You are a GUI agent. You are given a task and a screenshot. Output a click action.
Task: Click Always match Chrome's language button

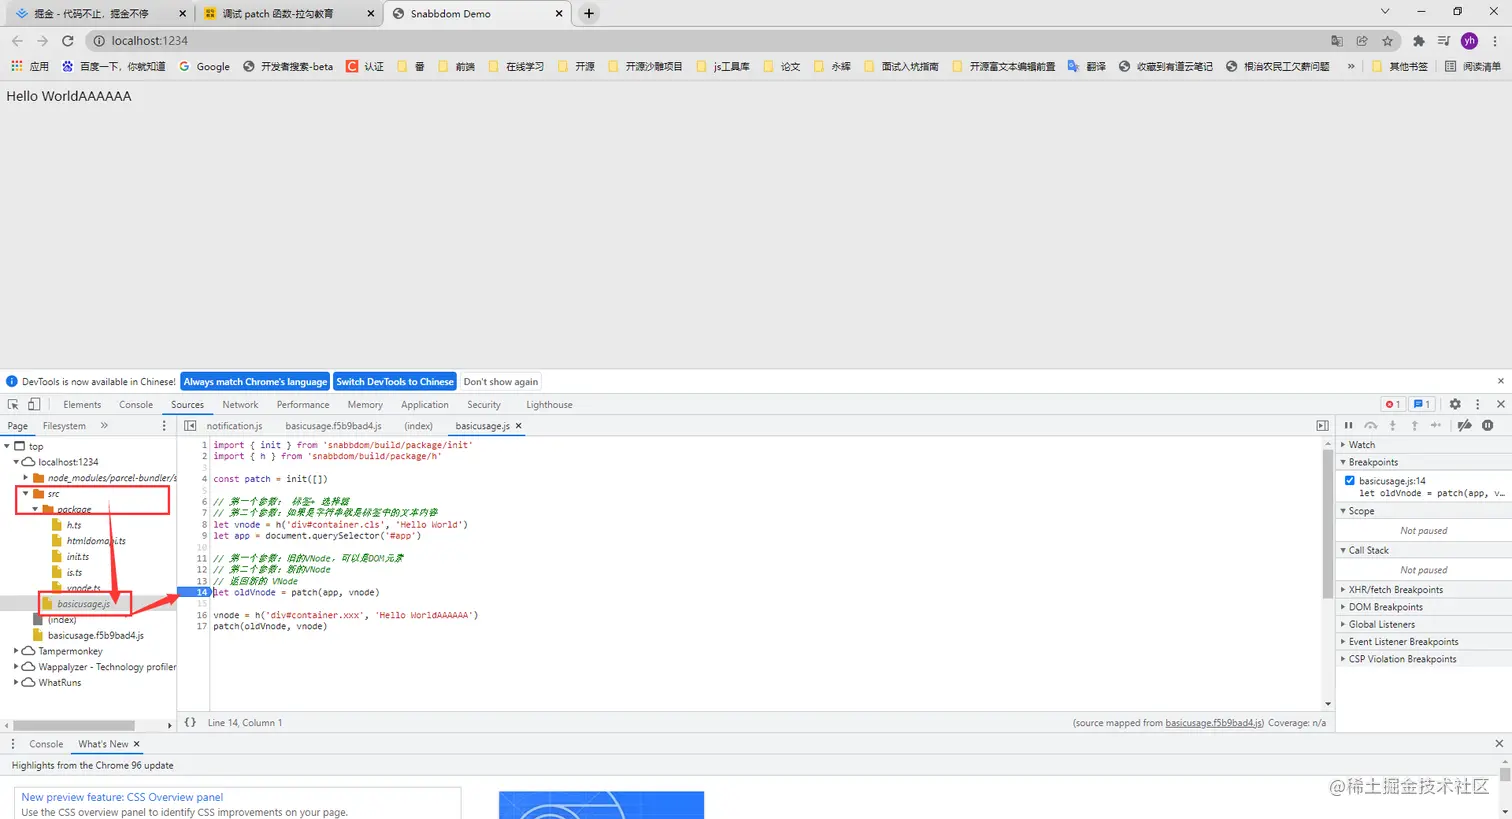[x=255, y=382]
